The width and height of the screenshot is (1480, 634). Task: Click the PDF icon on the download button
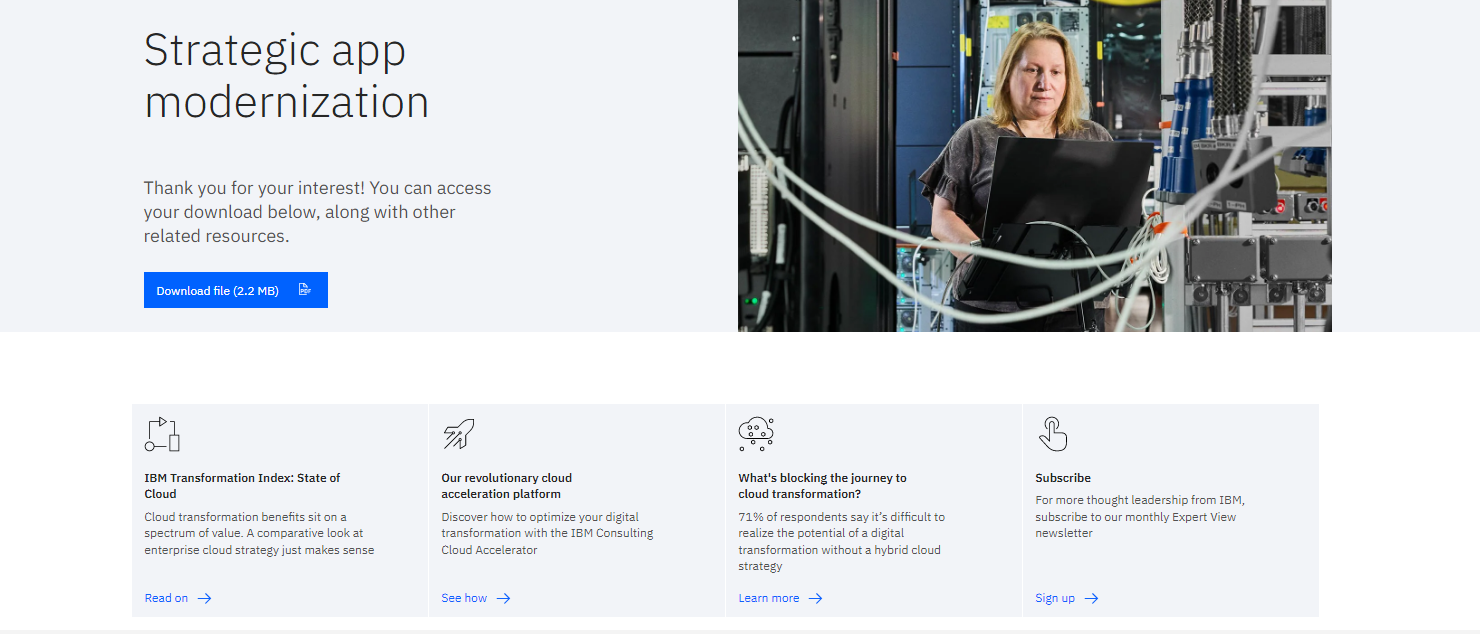pyautogui.click(x=305, y=290)
